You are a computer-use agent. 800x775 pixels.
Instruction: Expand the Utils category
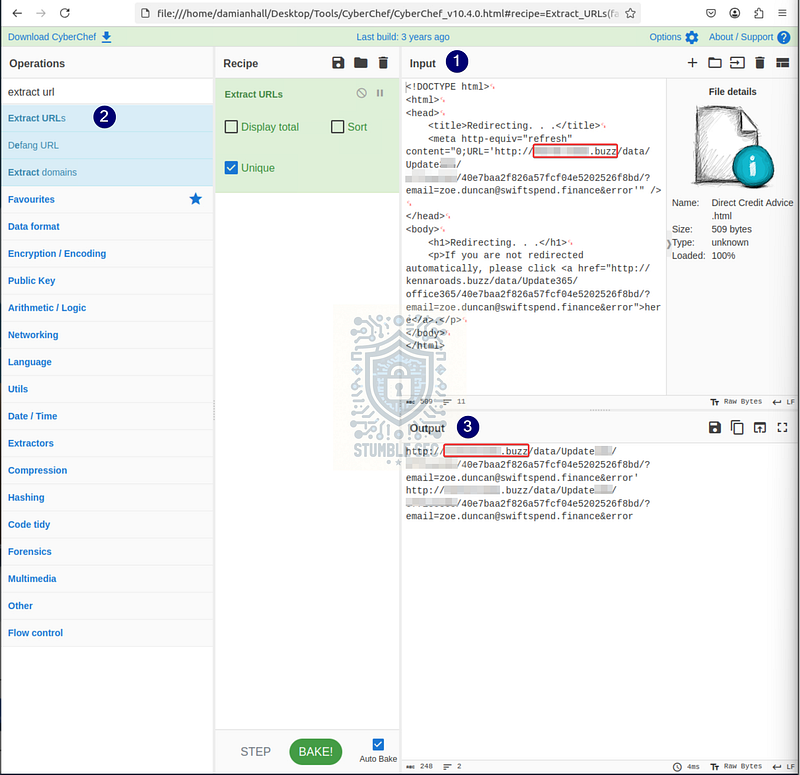pos(107,389)
